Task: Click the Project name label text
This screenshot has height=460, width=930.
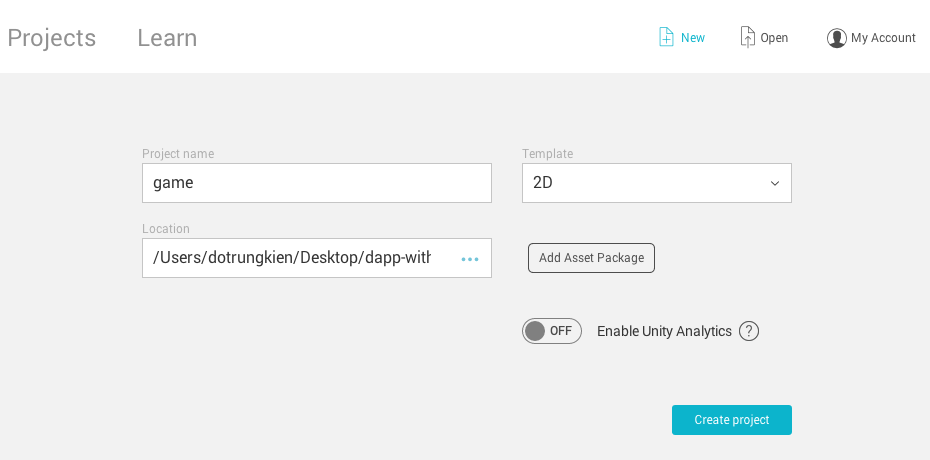Action: coord(178,154)
